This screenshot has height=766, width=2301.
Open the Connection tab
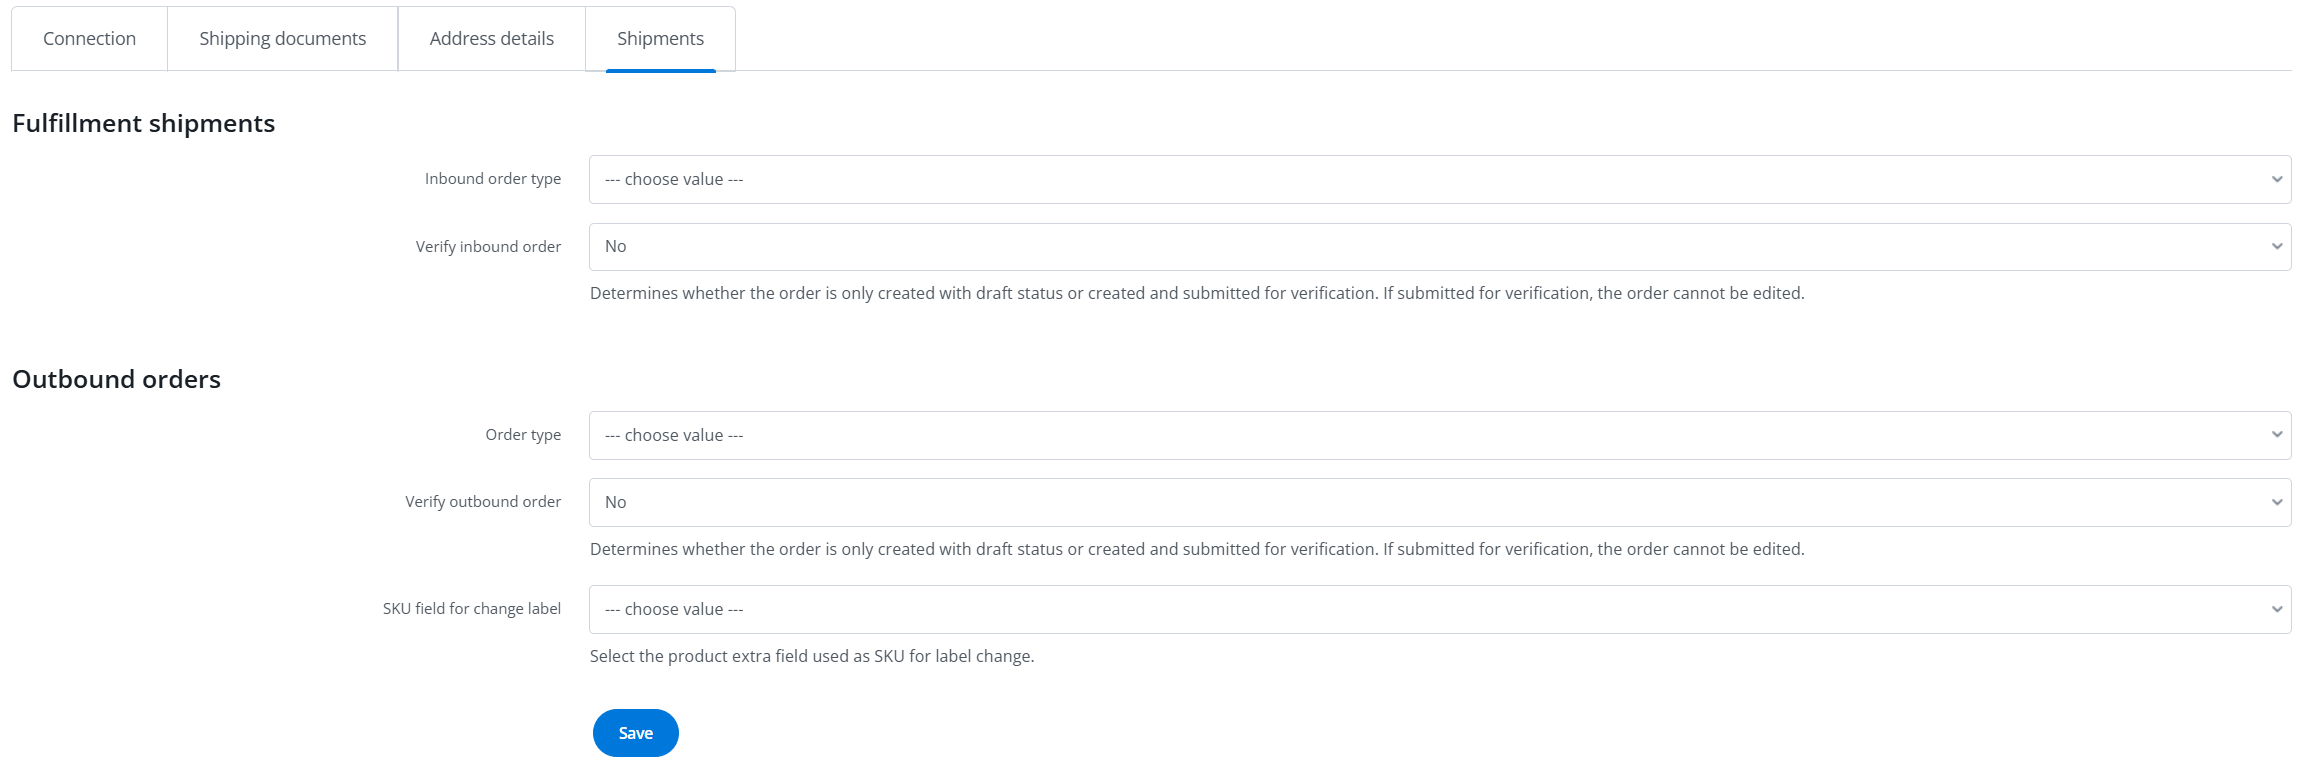click(89, 39)
